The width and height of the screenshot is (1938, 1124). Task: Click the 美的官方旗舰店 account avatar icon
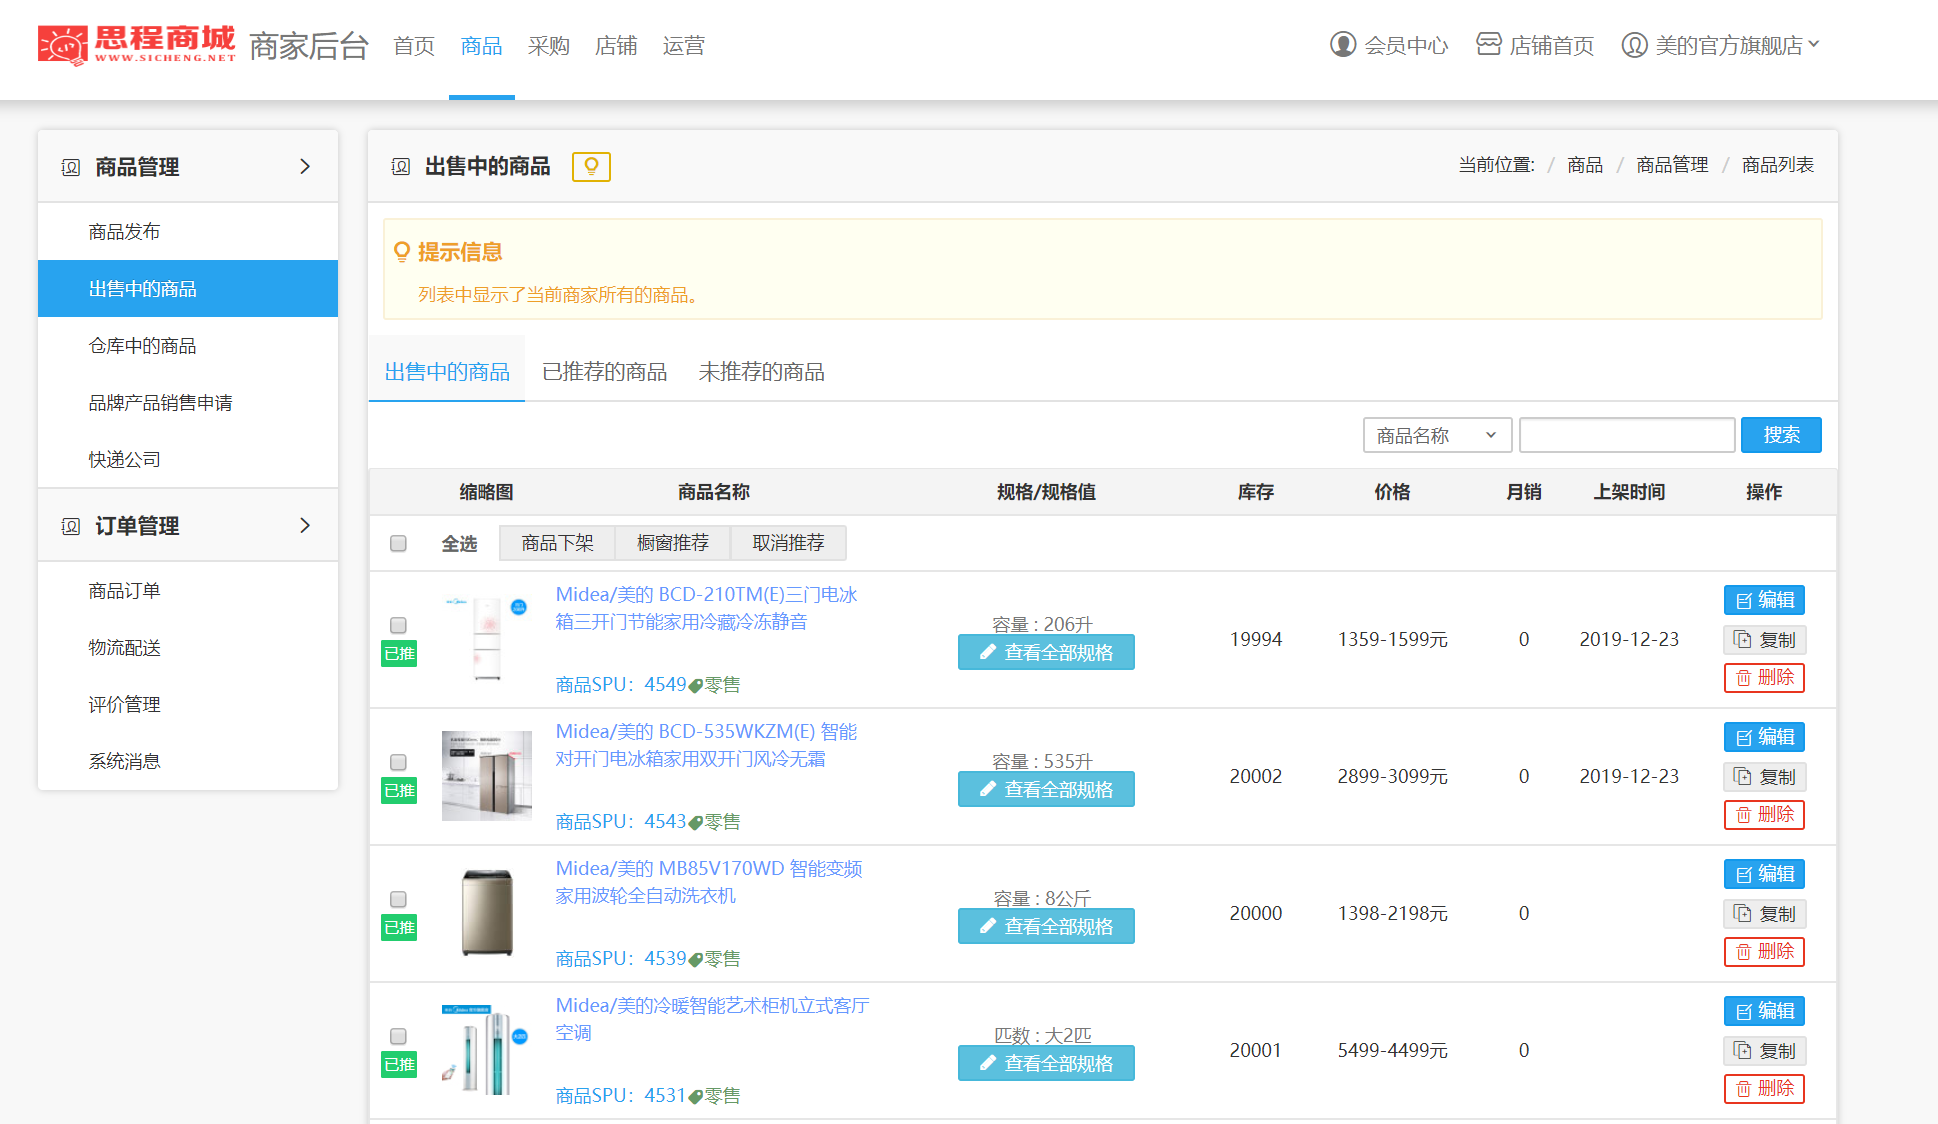1634,45
